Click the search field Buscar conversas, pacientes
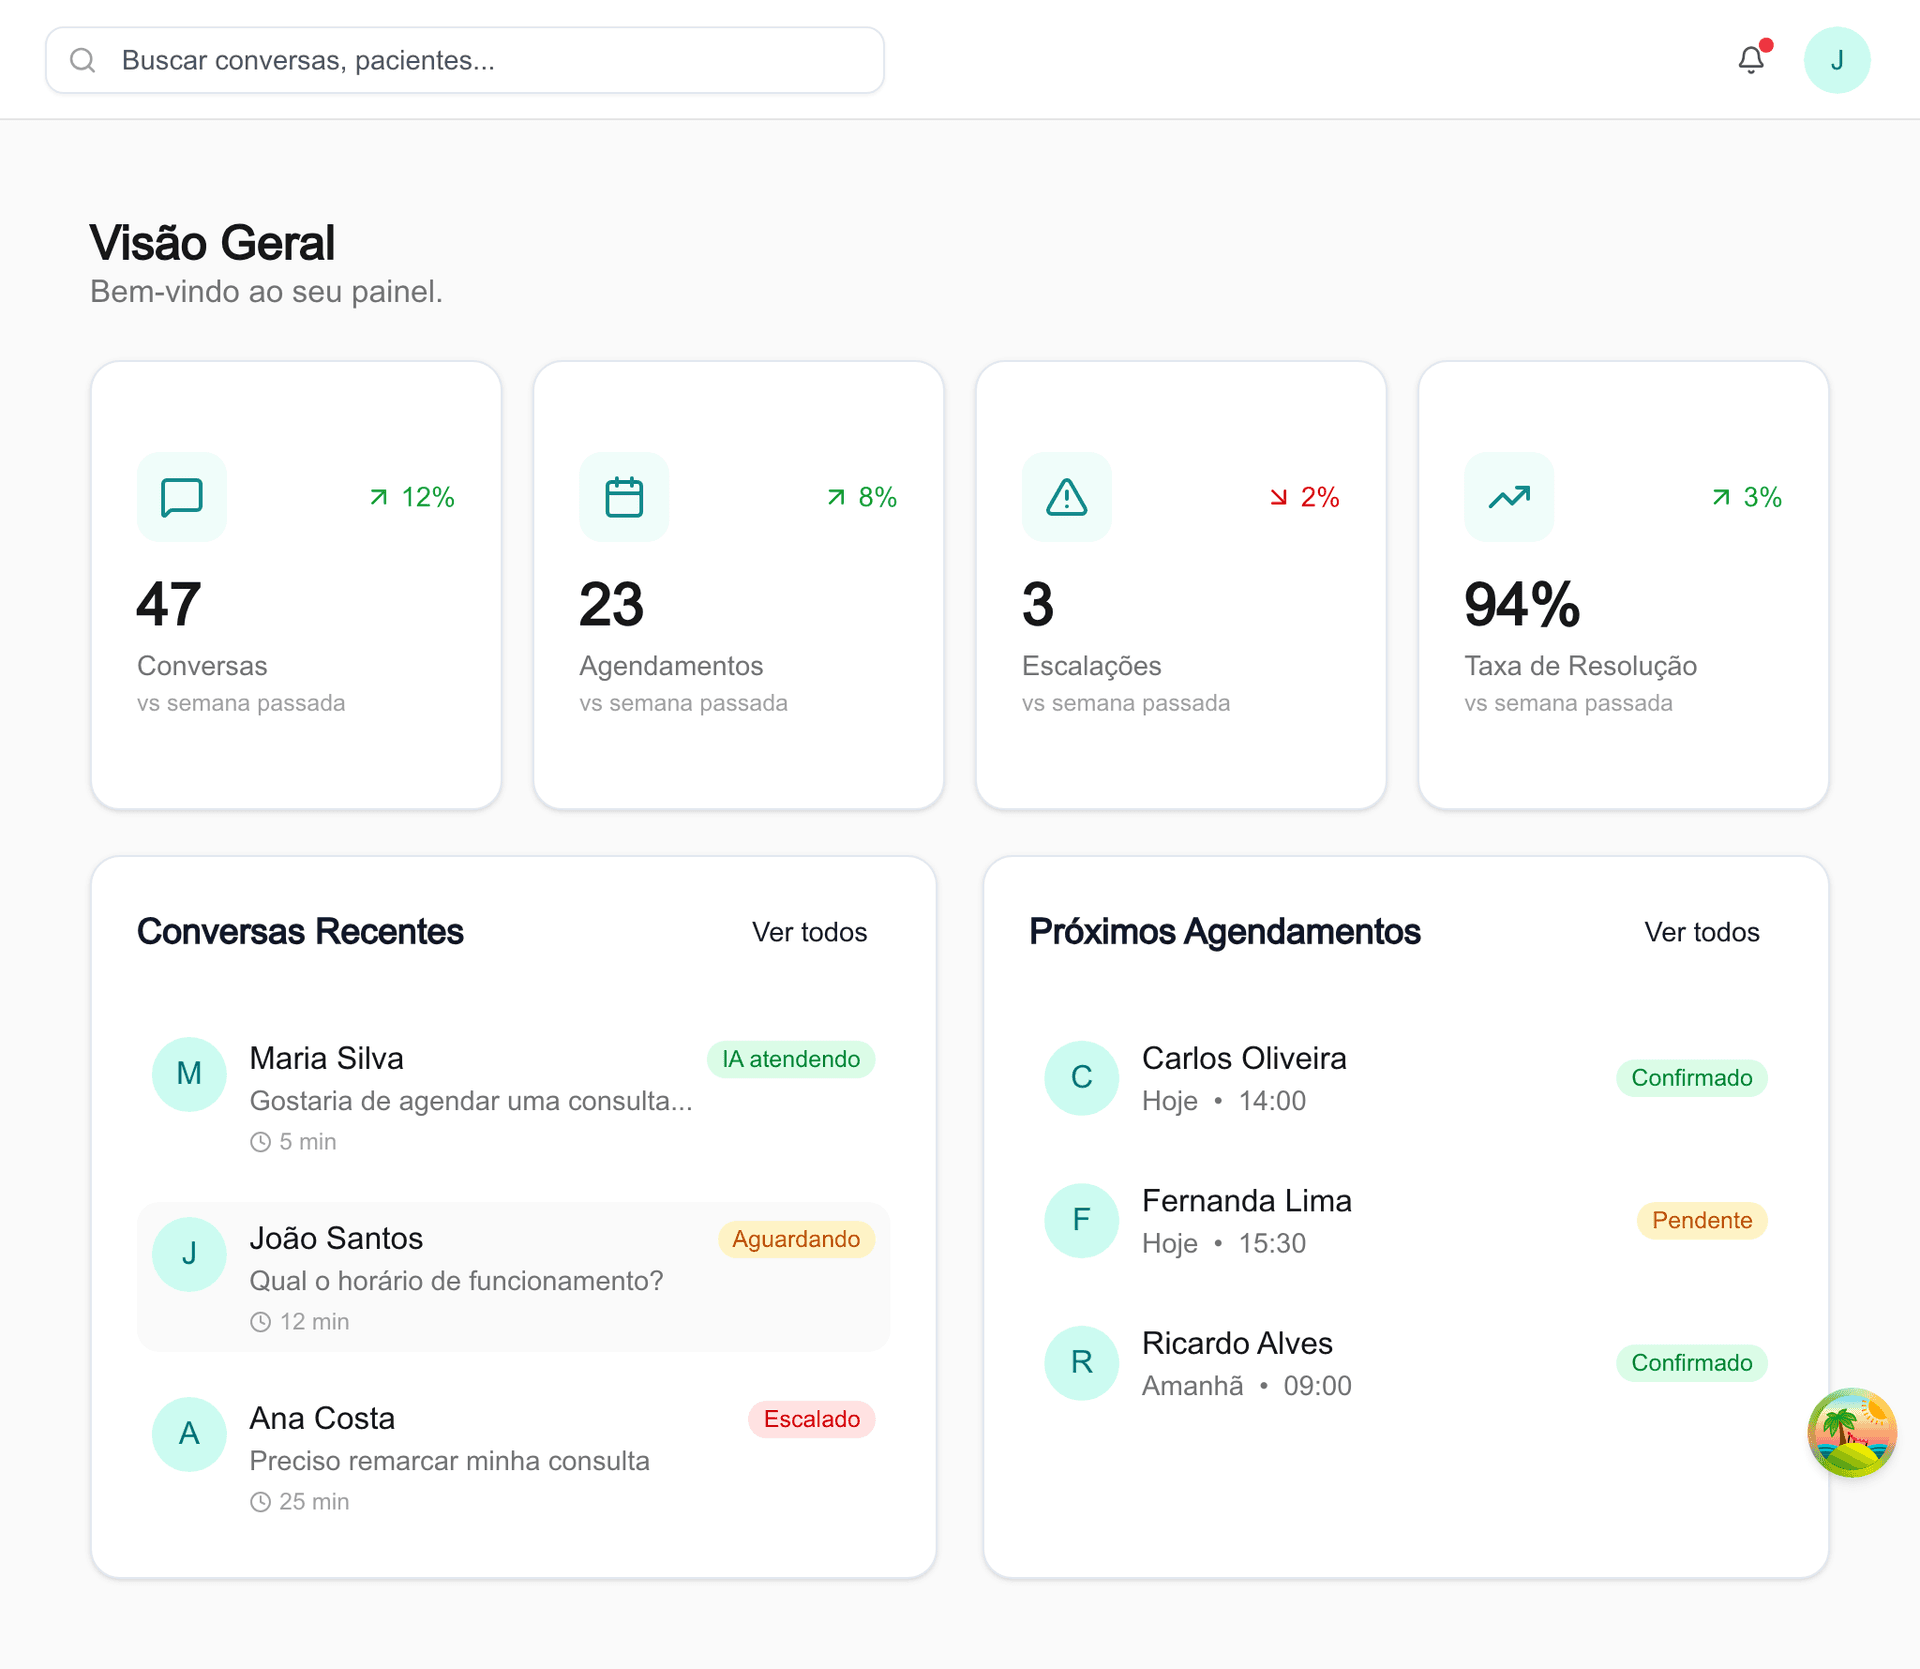The image size is (1920, 1669). pos(463,60)
